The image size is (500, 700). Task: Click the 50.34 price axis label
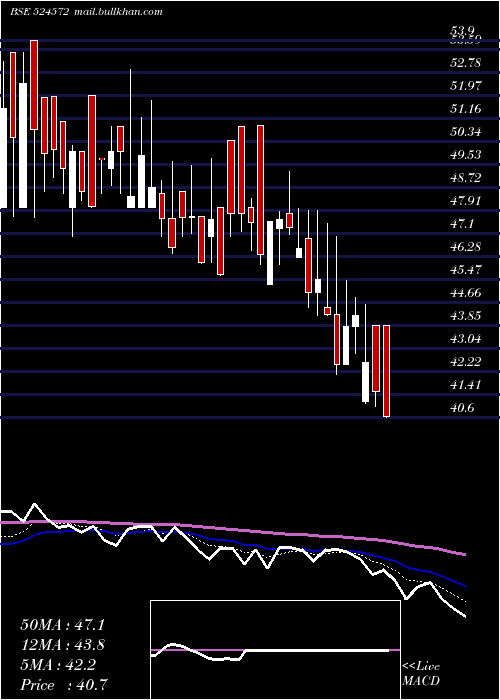pos(466,131)
